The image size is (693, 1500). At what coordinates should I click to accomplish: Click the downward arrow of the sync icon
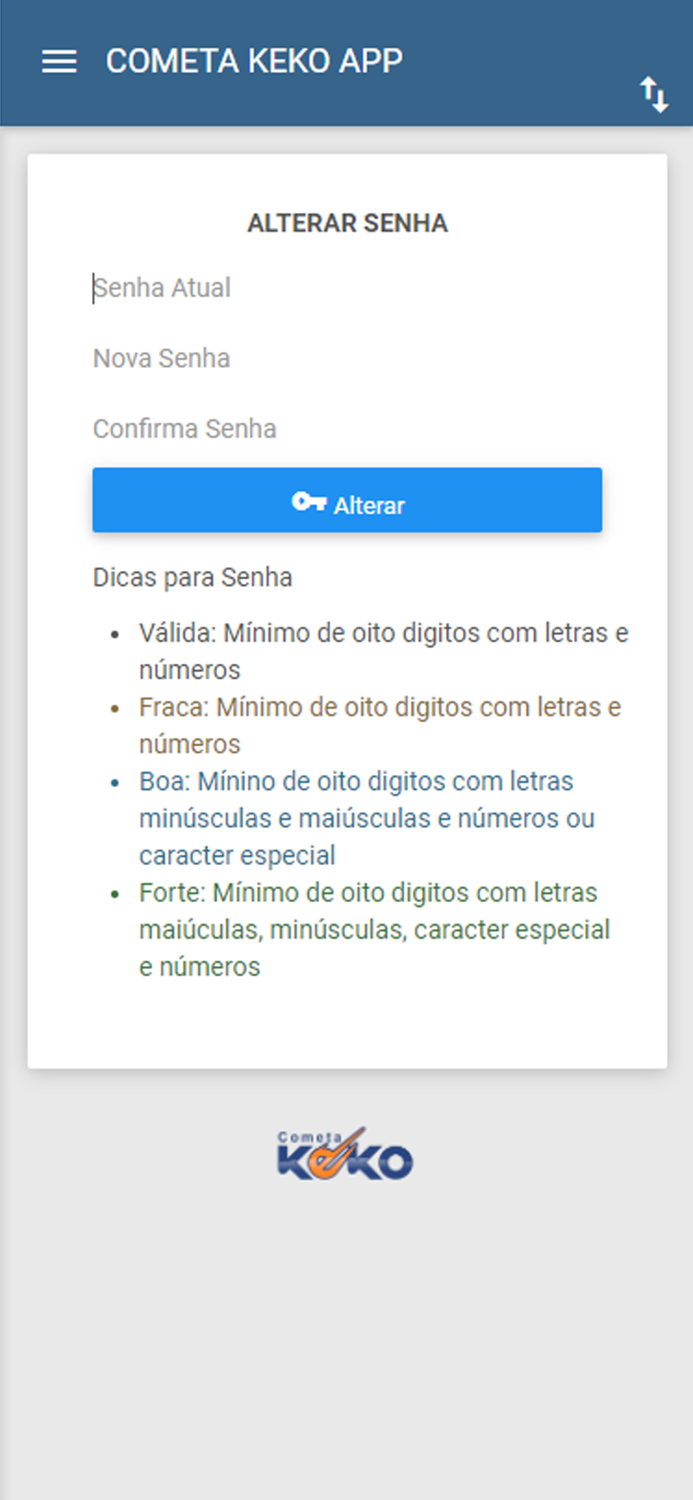[660, 101]
